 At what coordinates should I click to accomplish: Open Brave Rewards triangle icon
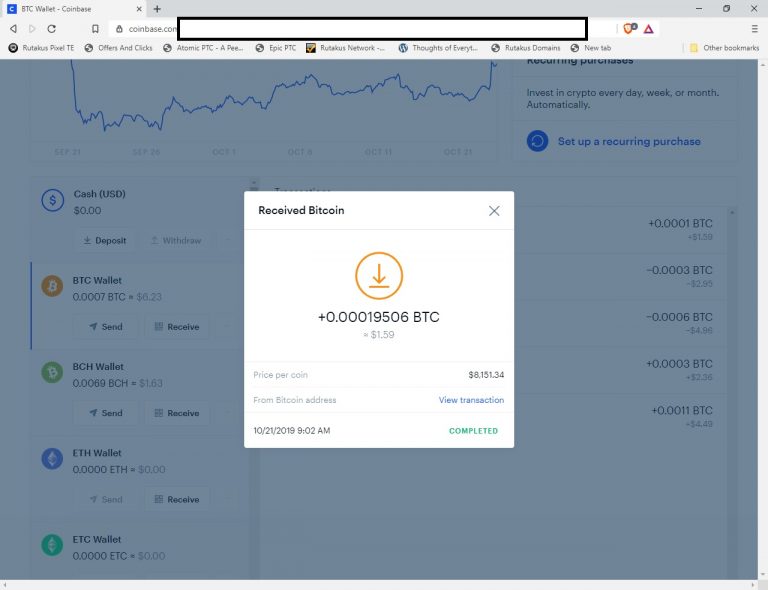(648, 29)
